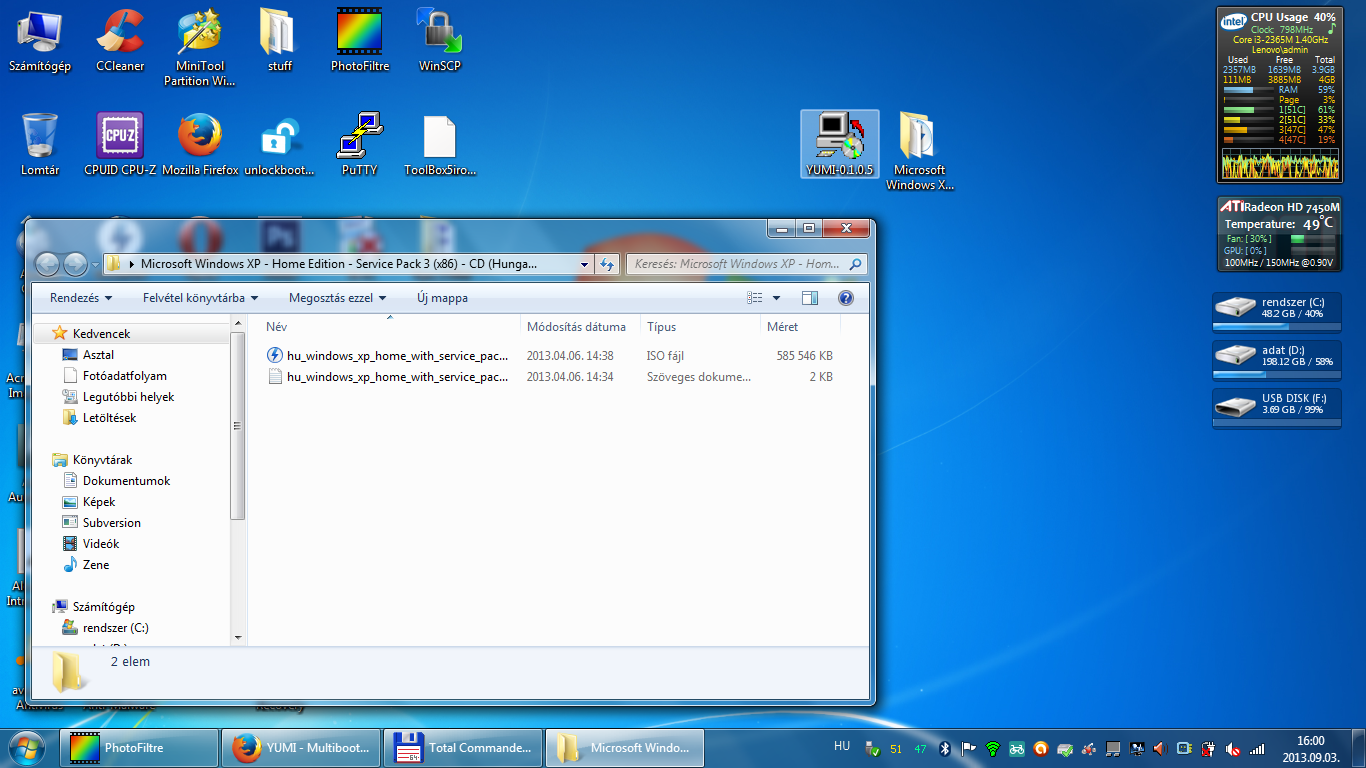Select Dokumentumok under Könyvtárak
Image resolution: width=1366 pixels, height=768 pixels.
126,481
